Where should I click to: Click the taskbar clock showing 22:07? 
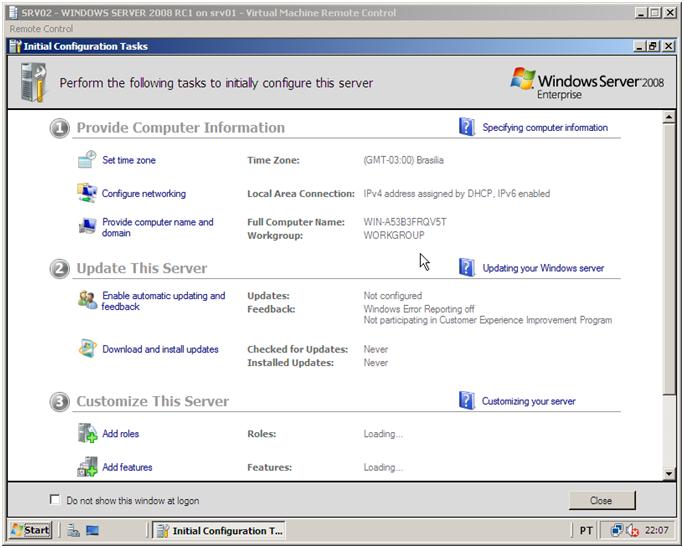tap(657, 531)
